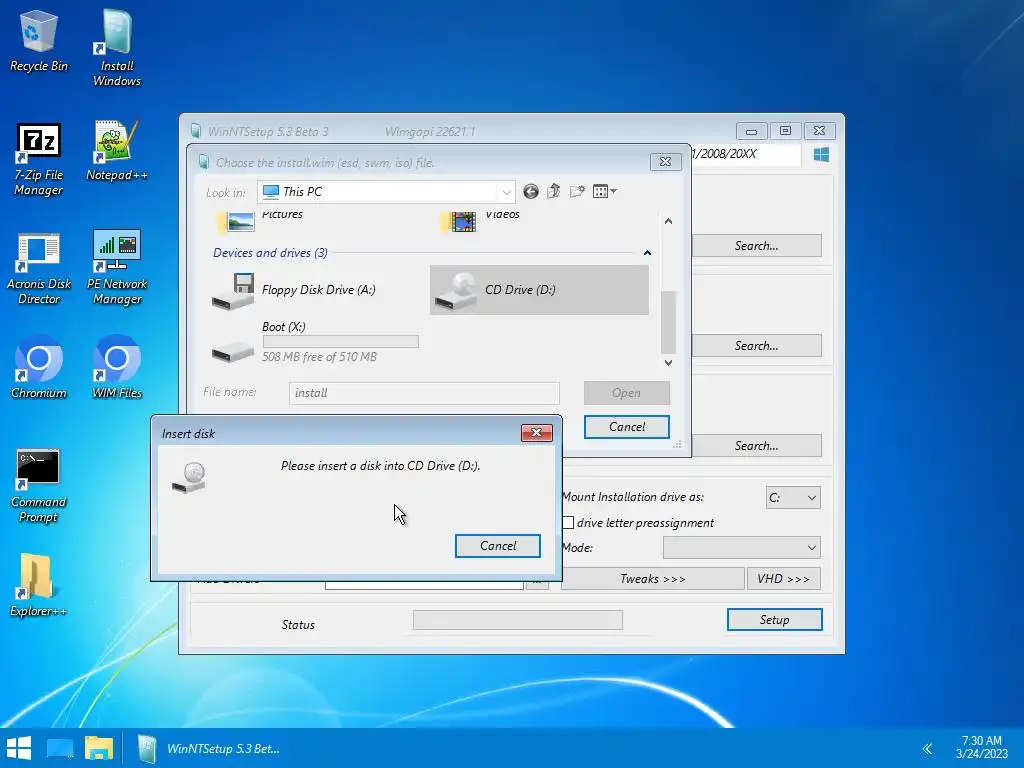Open the Mount Installation drive C: dropdown

pos(793,498)
